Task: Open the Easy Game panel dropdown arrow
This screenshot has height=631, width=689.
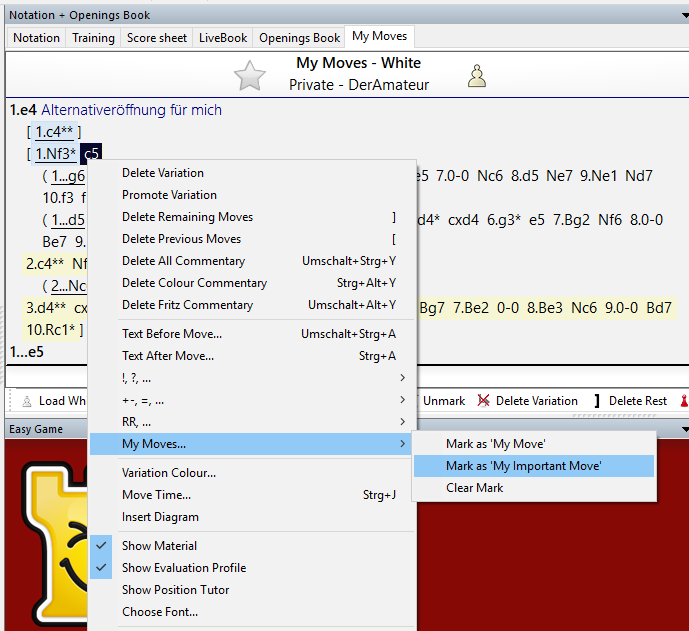Action: pyautogui.click(x=683, y=429)
